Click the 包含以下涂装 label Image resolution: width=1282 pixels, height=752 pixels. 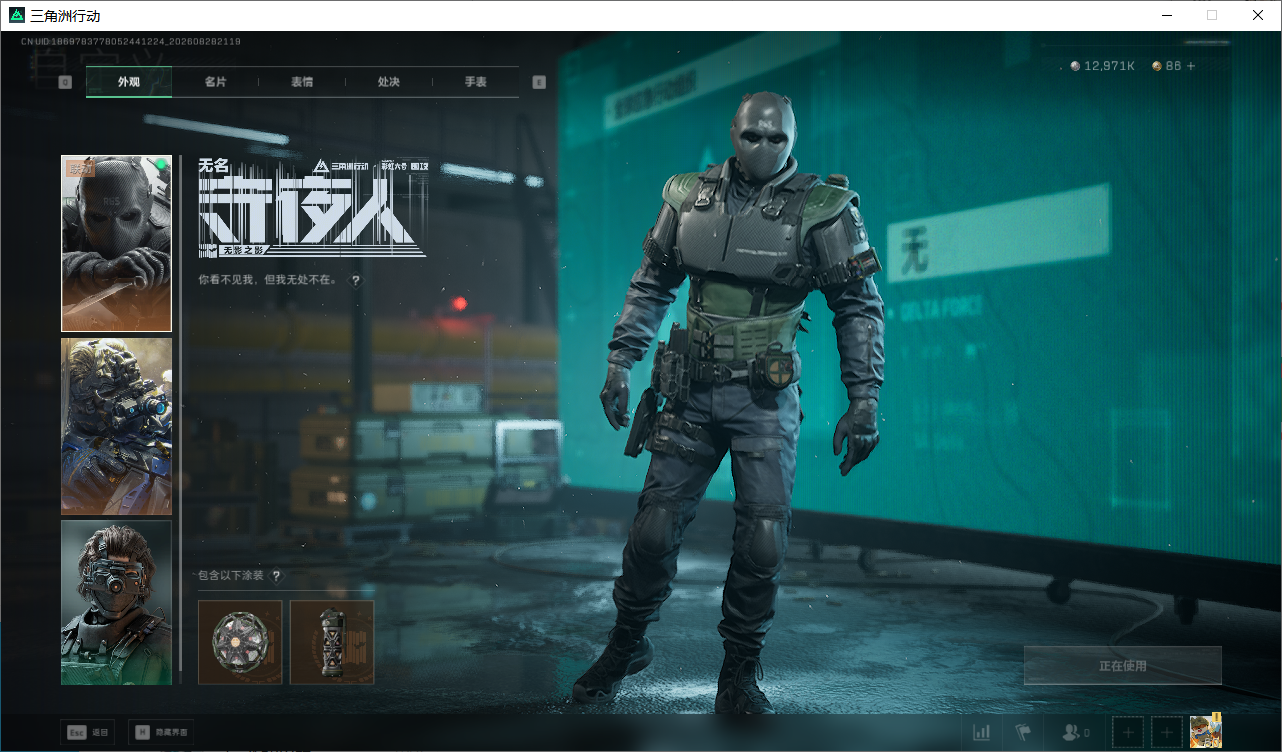coord(231,576)
